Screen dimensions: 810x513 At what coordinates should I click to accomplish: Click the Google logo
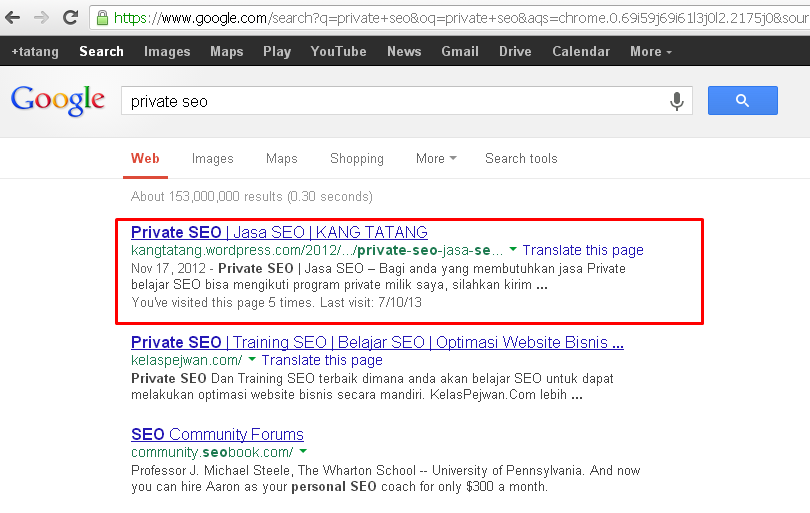[58, 100]
